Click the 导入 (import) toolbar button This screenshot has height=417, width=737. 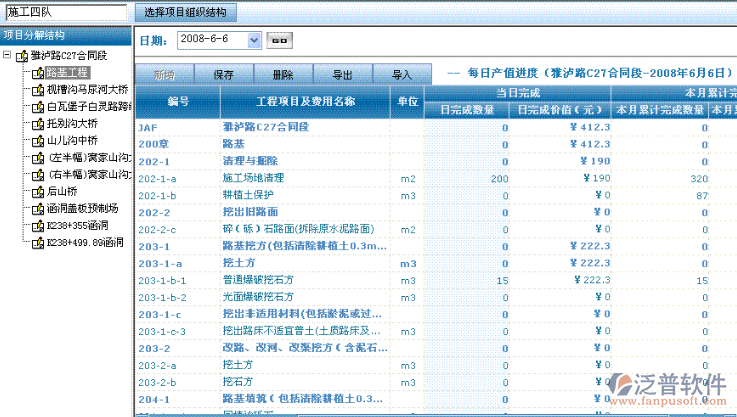(402, 75)
